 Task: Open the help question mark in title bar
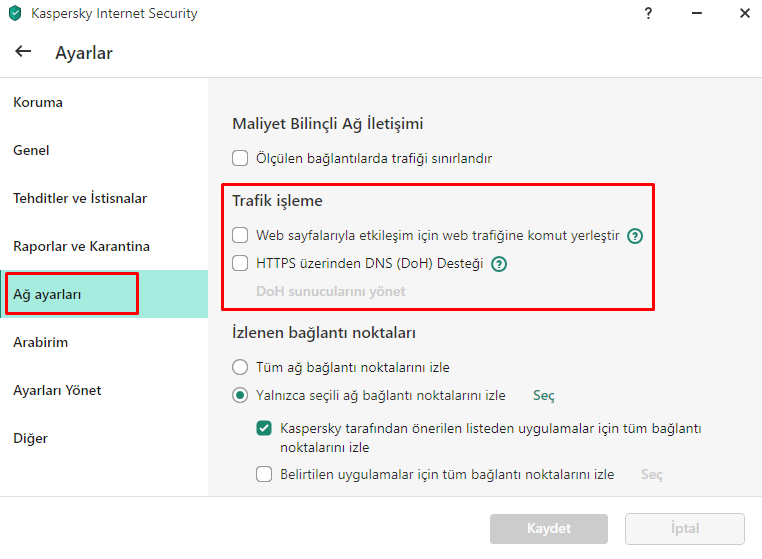(x=648, y=13)
